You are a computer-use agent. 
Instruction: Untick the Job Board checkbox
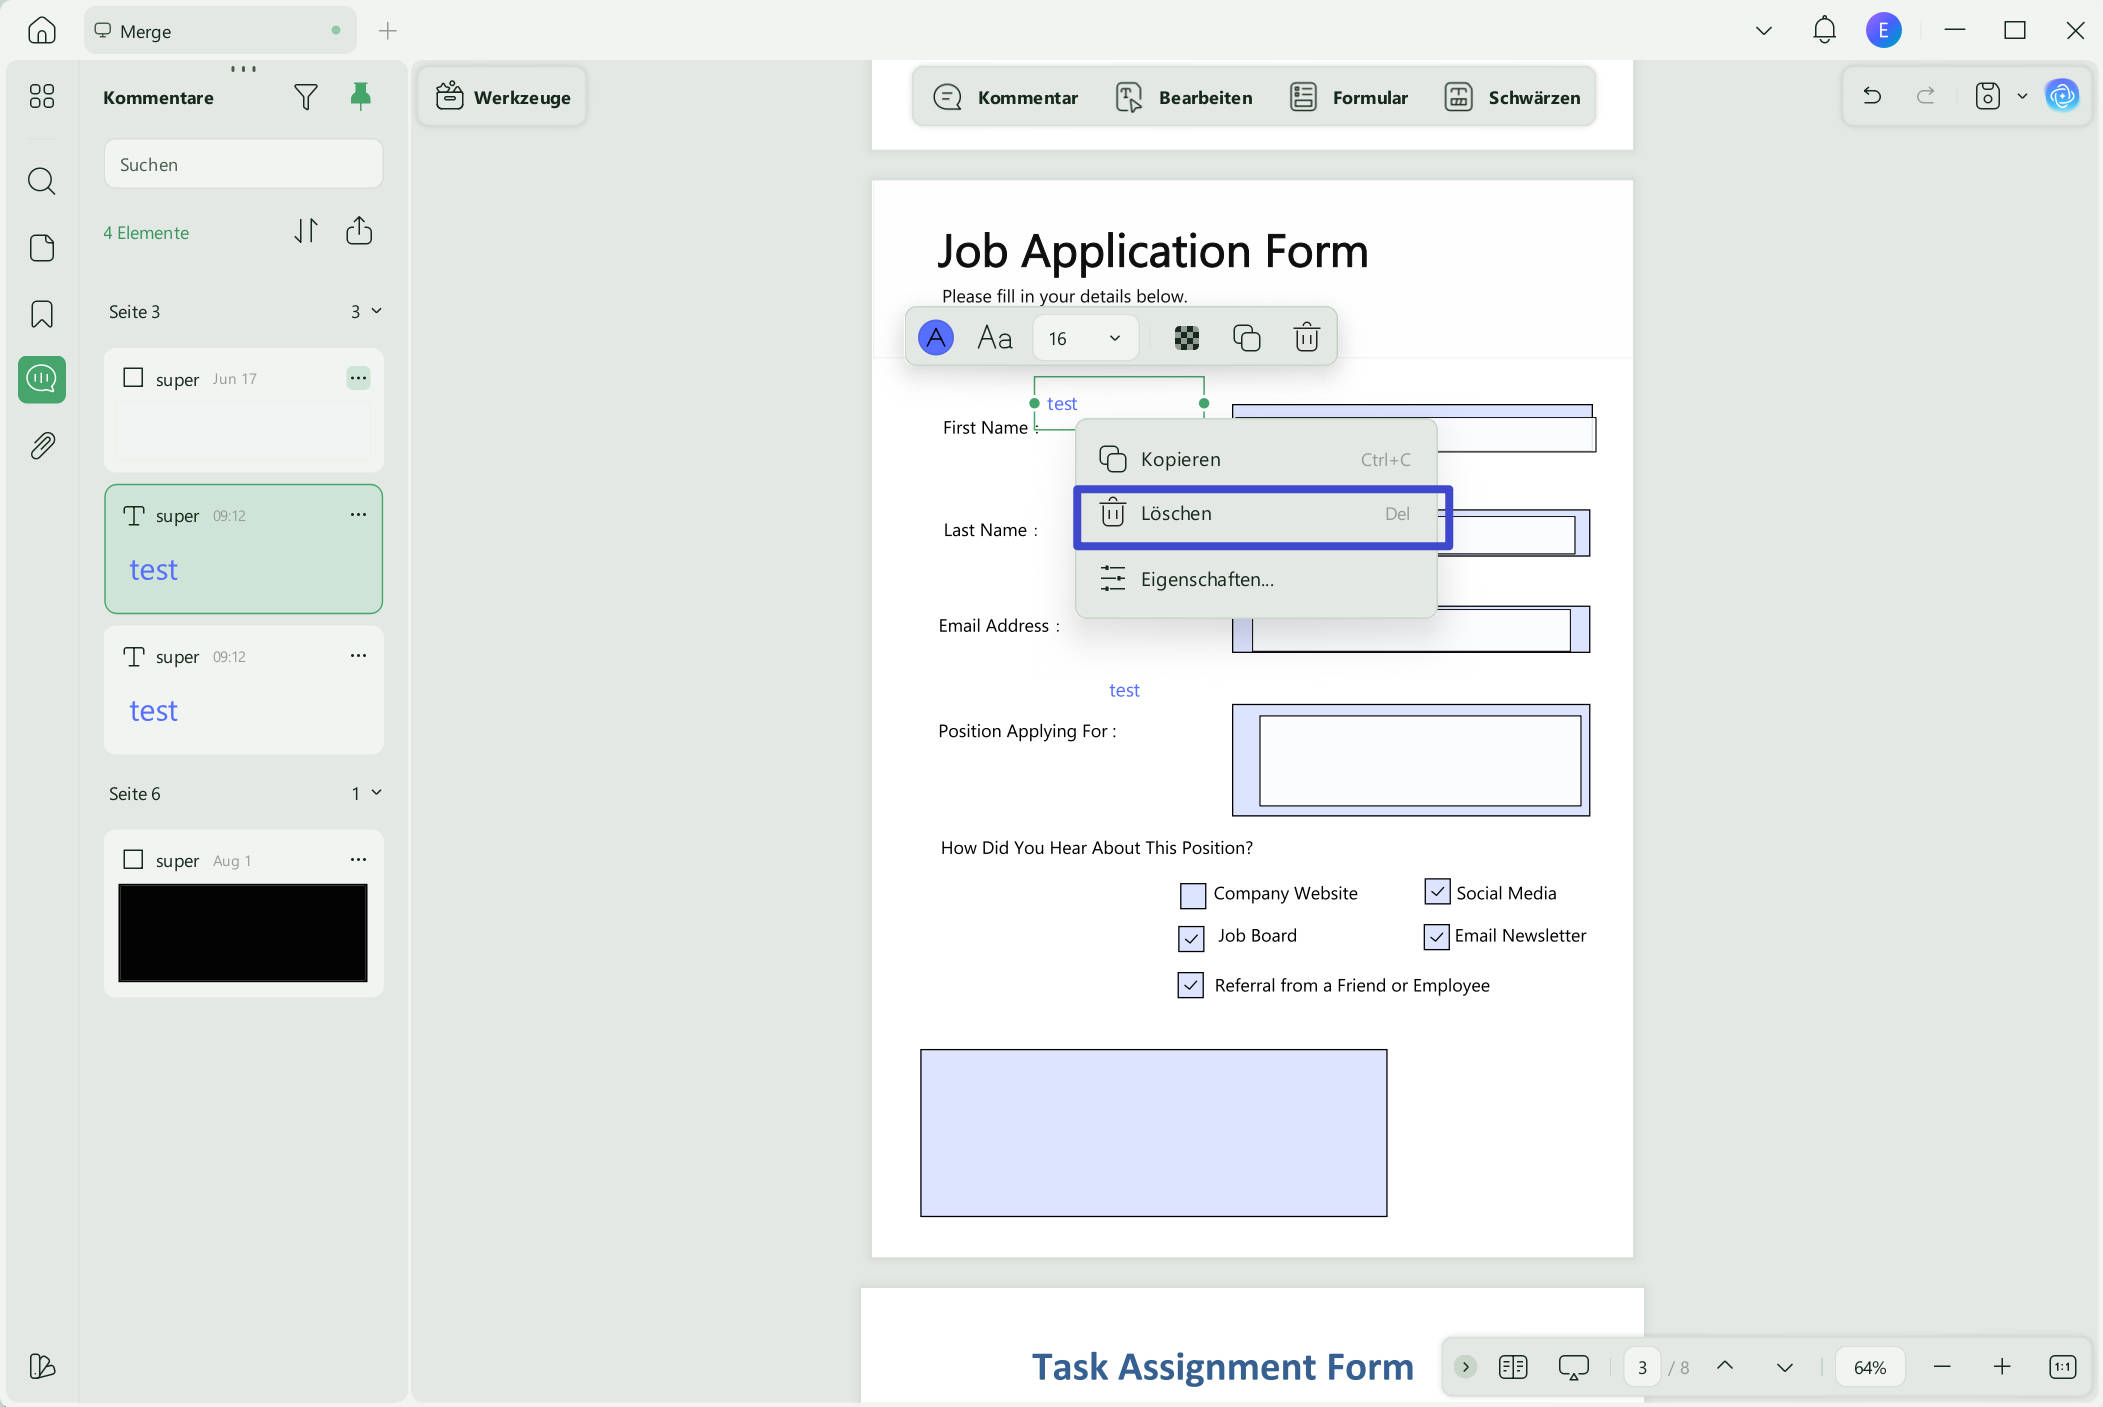point(1191,938)
